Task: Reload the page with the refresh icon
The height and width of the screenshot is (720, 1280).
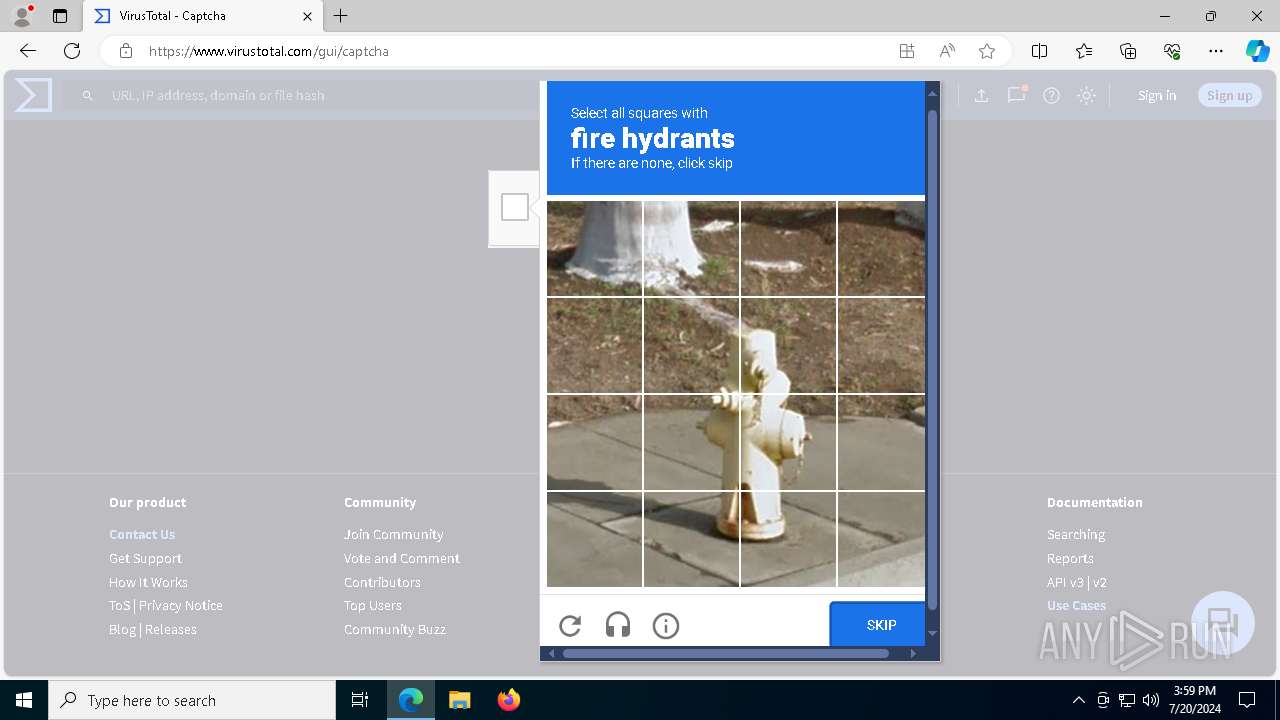Action: [x=72, y=51]
